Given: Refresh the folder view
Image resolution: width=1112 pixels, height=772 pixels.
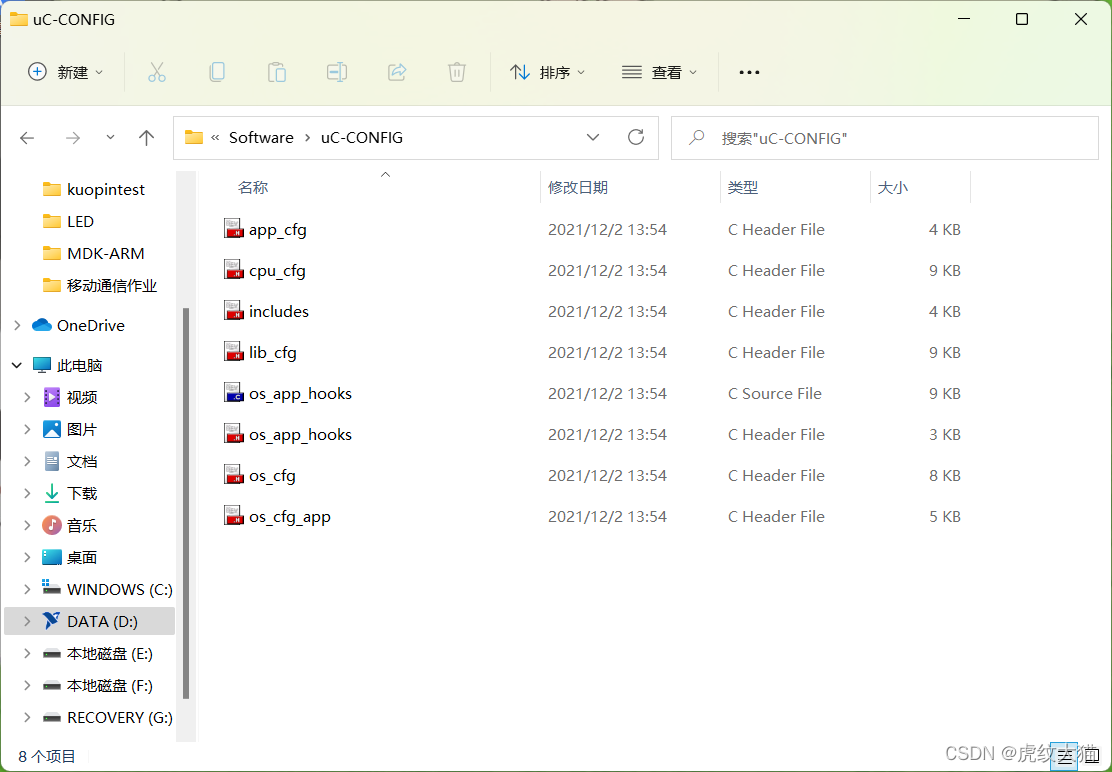Looking at the screenshot, I should (x=636, y=138).
